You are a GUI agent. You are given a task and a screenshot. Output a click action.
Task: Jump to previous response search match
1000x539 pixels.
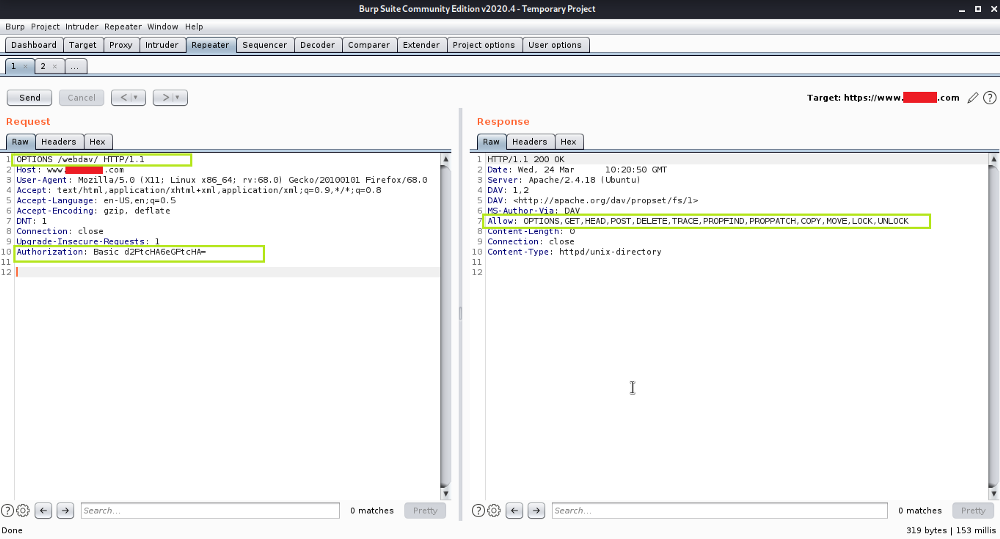(x=515, y=510)
